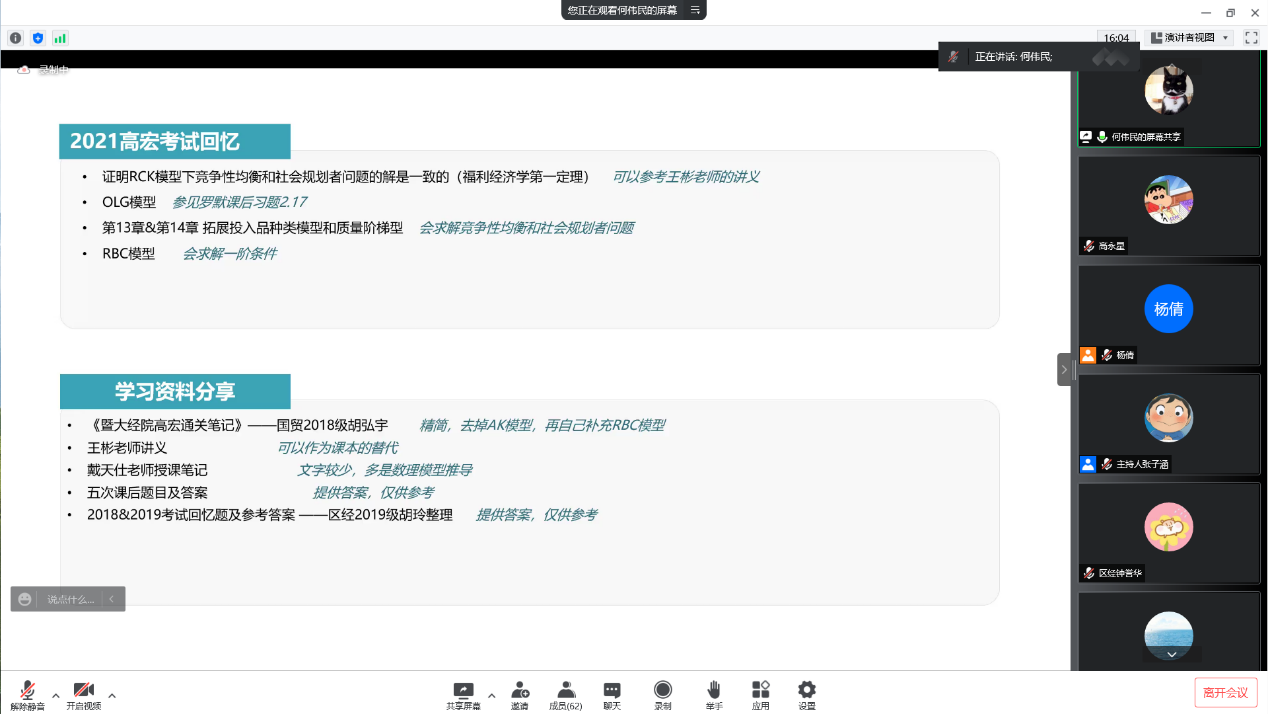Open the settings (设置) gear icon
1268x714 pixels.
coord(807,692)
